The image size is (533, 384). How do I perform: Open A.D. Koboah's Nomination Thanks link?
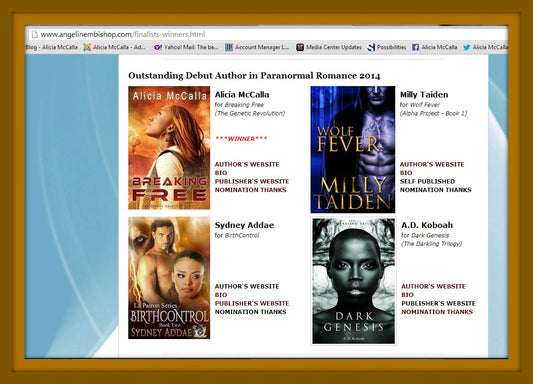[437, 312]
